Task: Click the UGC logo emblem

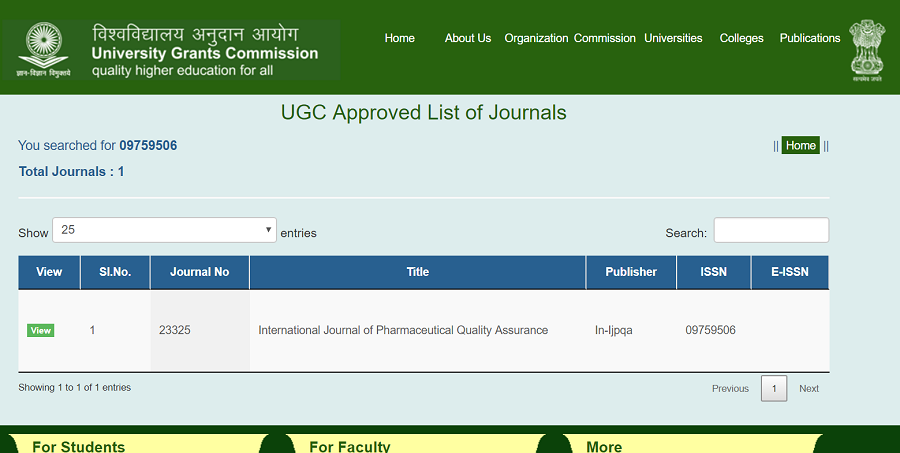Action: [43, 50]
